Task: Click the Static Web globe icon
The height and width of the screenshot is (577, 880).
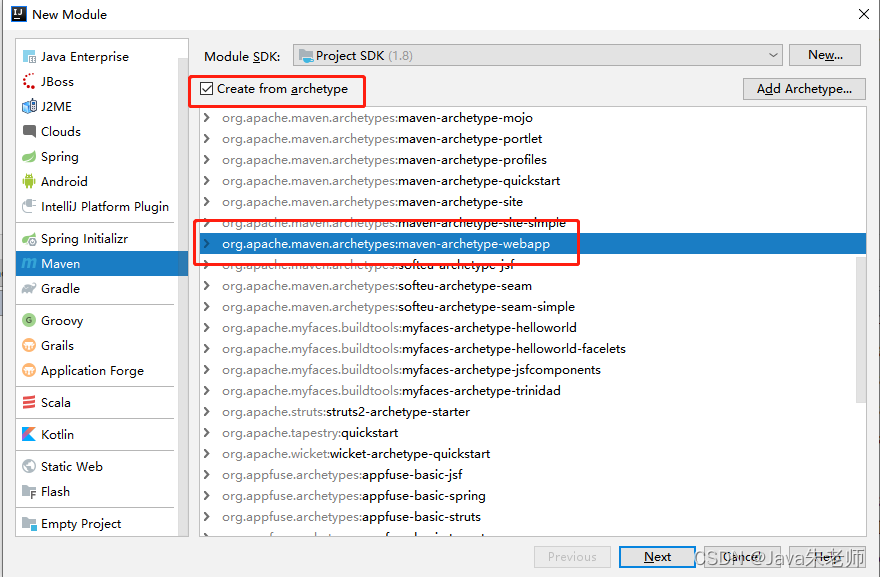Action: pos(29,466)
